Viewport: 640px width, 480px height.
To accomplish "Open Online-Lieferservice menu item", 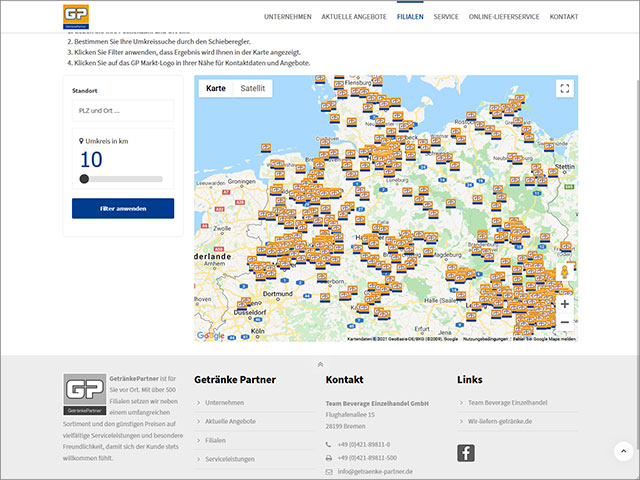I will pos(504,17).
